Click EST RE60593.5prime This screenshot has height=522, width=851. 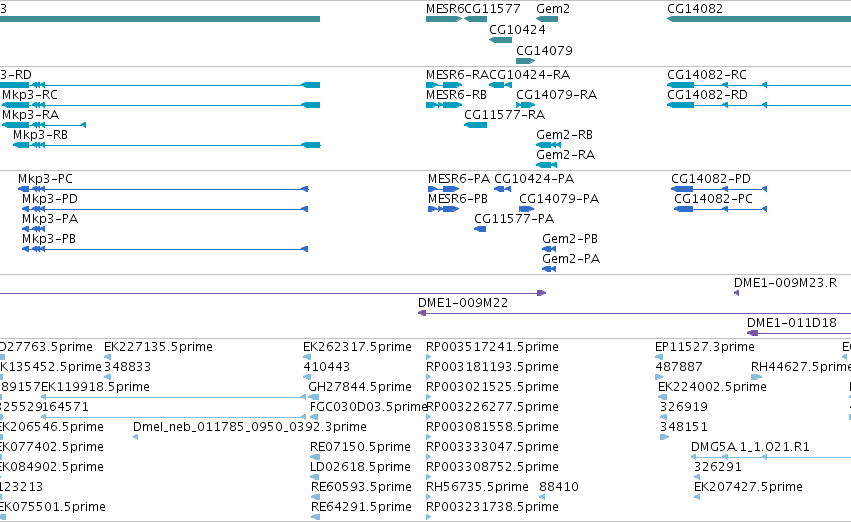coord(361,487)
